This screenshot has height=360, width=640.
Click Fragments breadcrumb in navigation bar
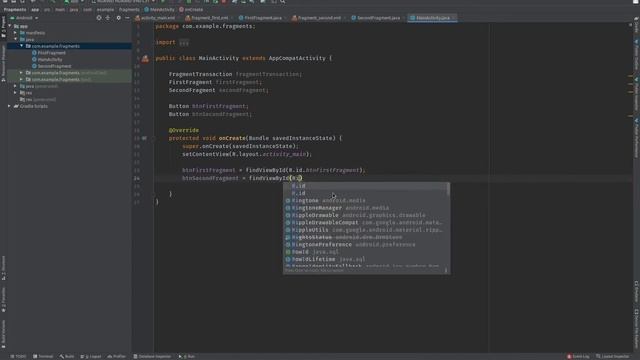click(x=15, y=9)
